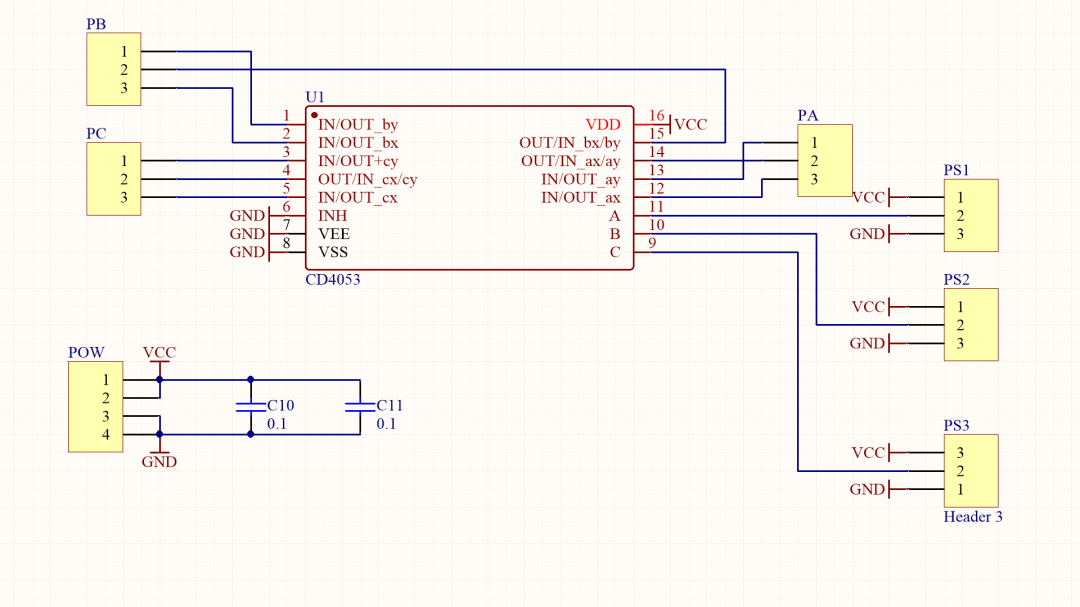Click the OUT/IN_ax/ay pin name
This screenshot has height=607, width=1080.
[571, 161]
